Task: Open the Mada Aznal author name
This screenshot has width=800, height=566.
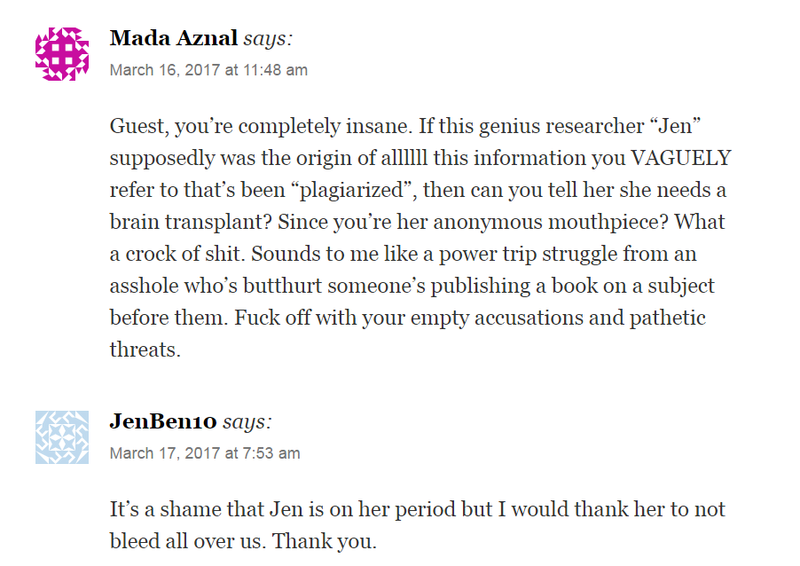Action: 173,38
